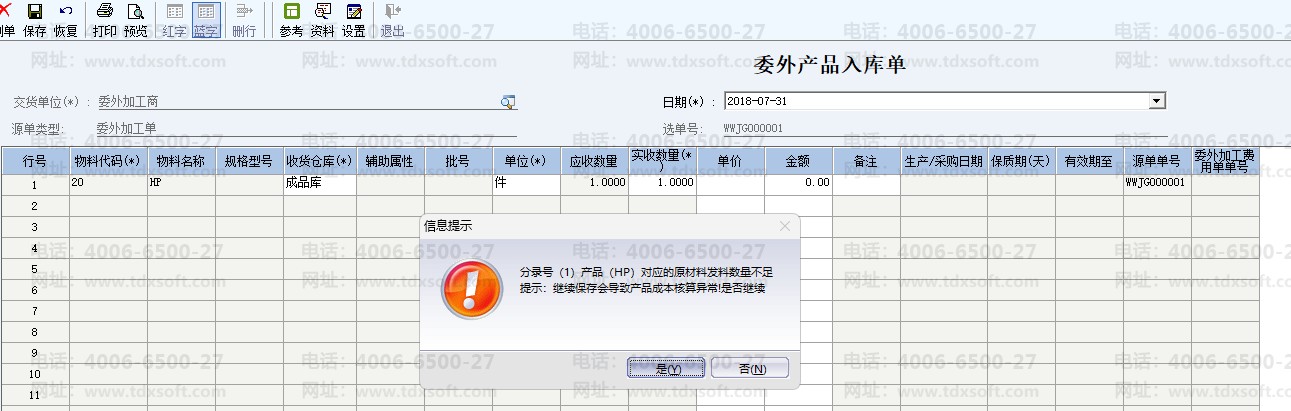The height and width of the screenshot is (411, 1291).
Task: Open the 参考 (Reference) tool
Action: (x=291, y=20)
